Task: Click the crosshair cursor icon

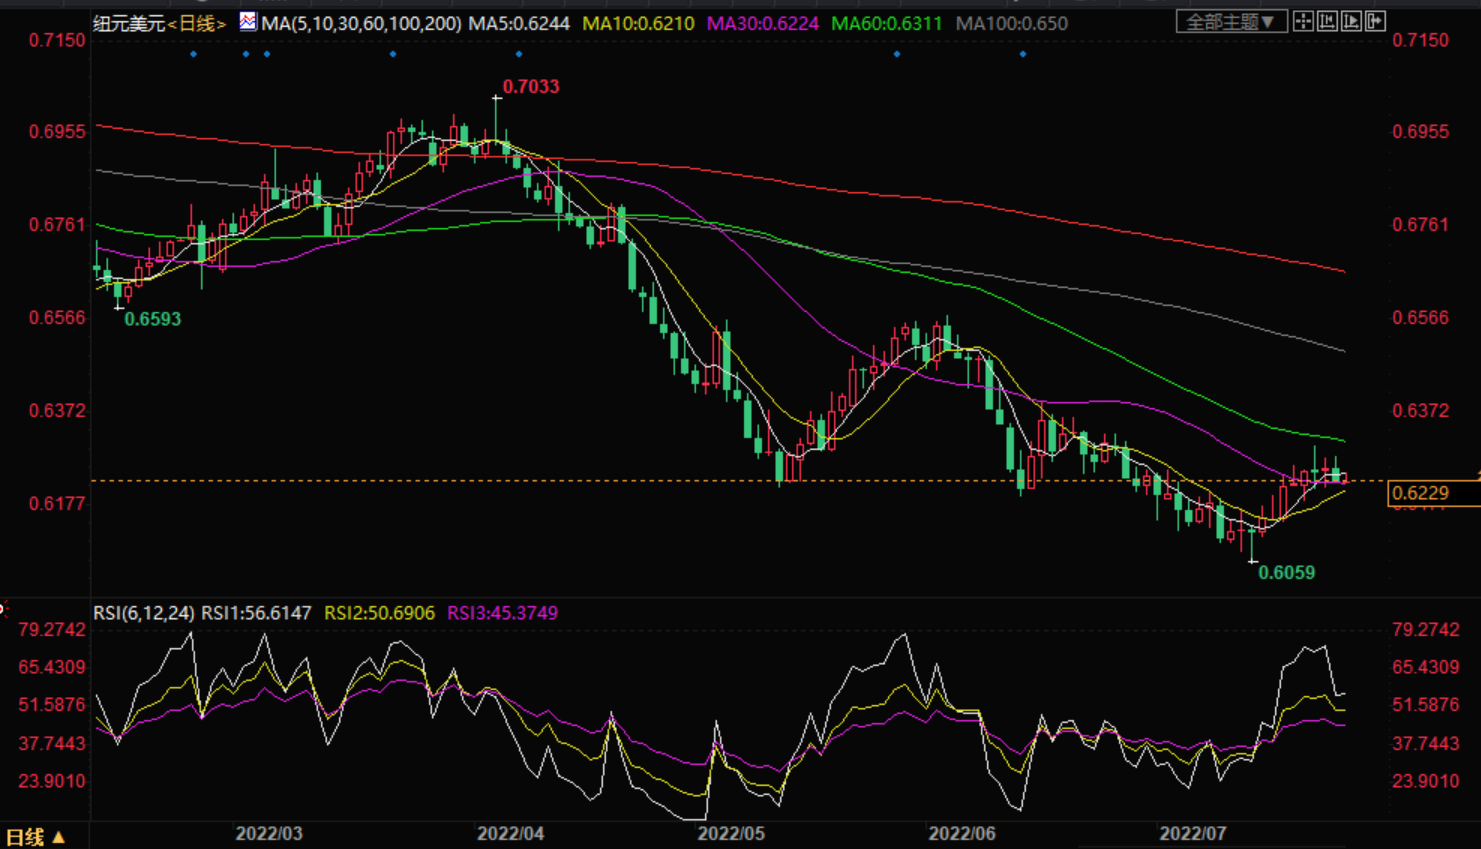Action: pos(1303,21)
